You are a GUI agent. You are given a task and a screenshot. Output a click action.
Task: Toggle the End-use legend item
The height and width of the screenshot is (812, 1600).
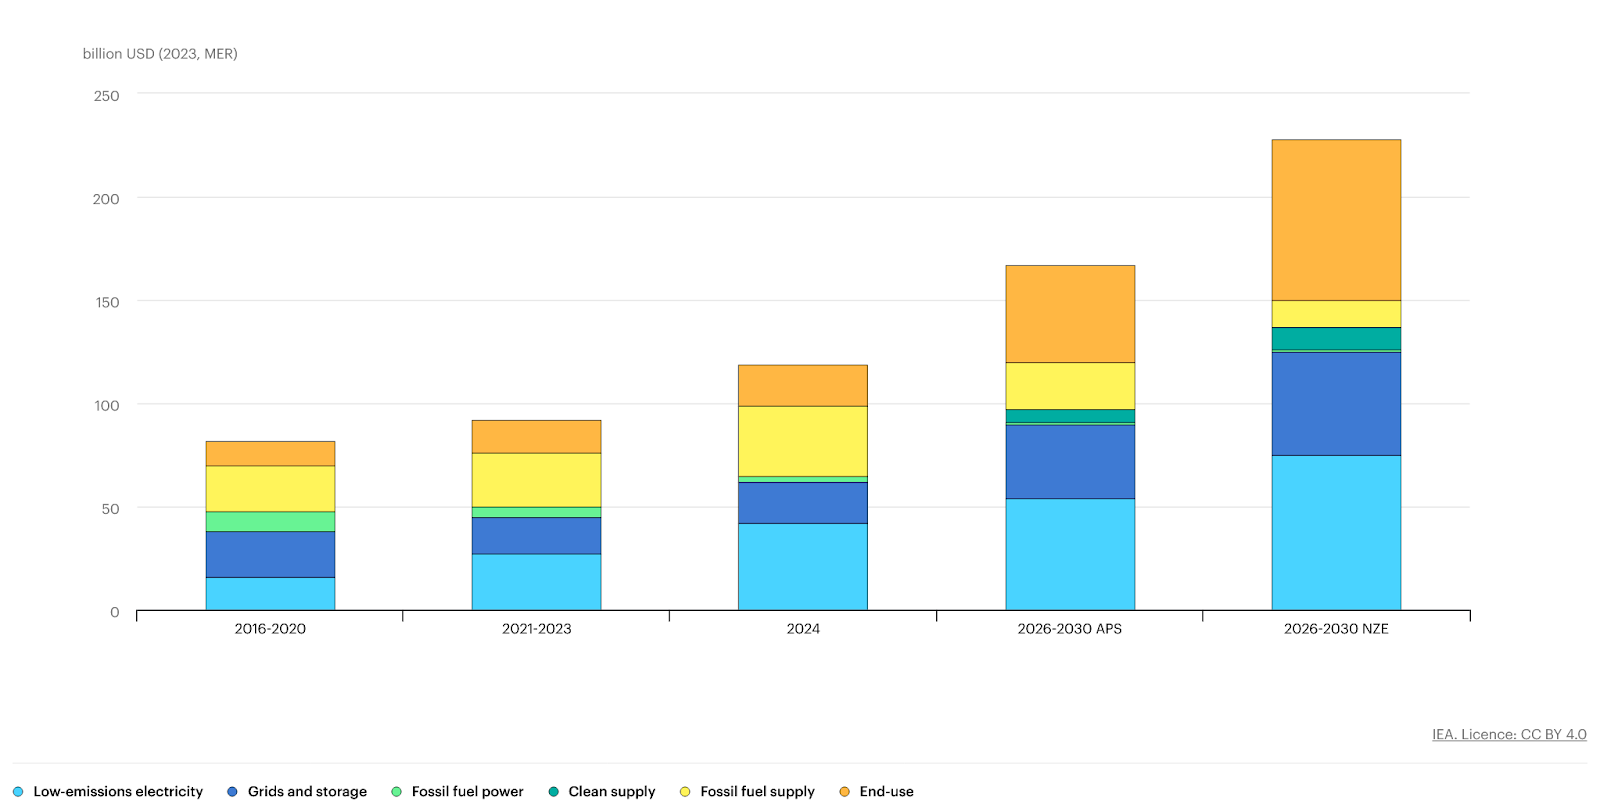(876, 791)
